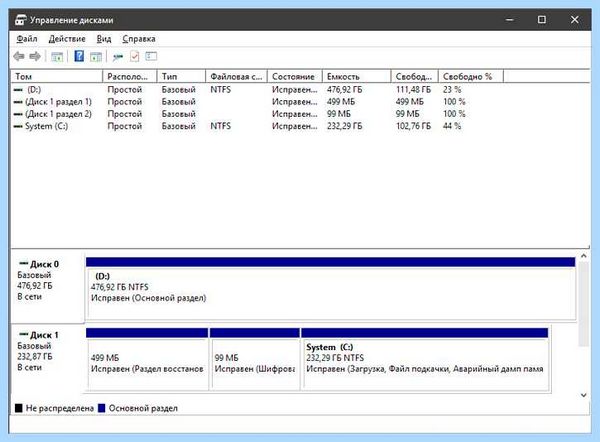Sort by the Том column header
This screenshot has height=442, width=600.
point(57,77)
